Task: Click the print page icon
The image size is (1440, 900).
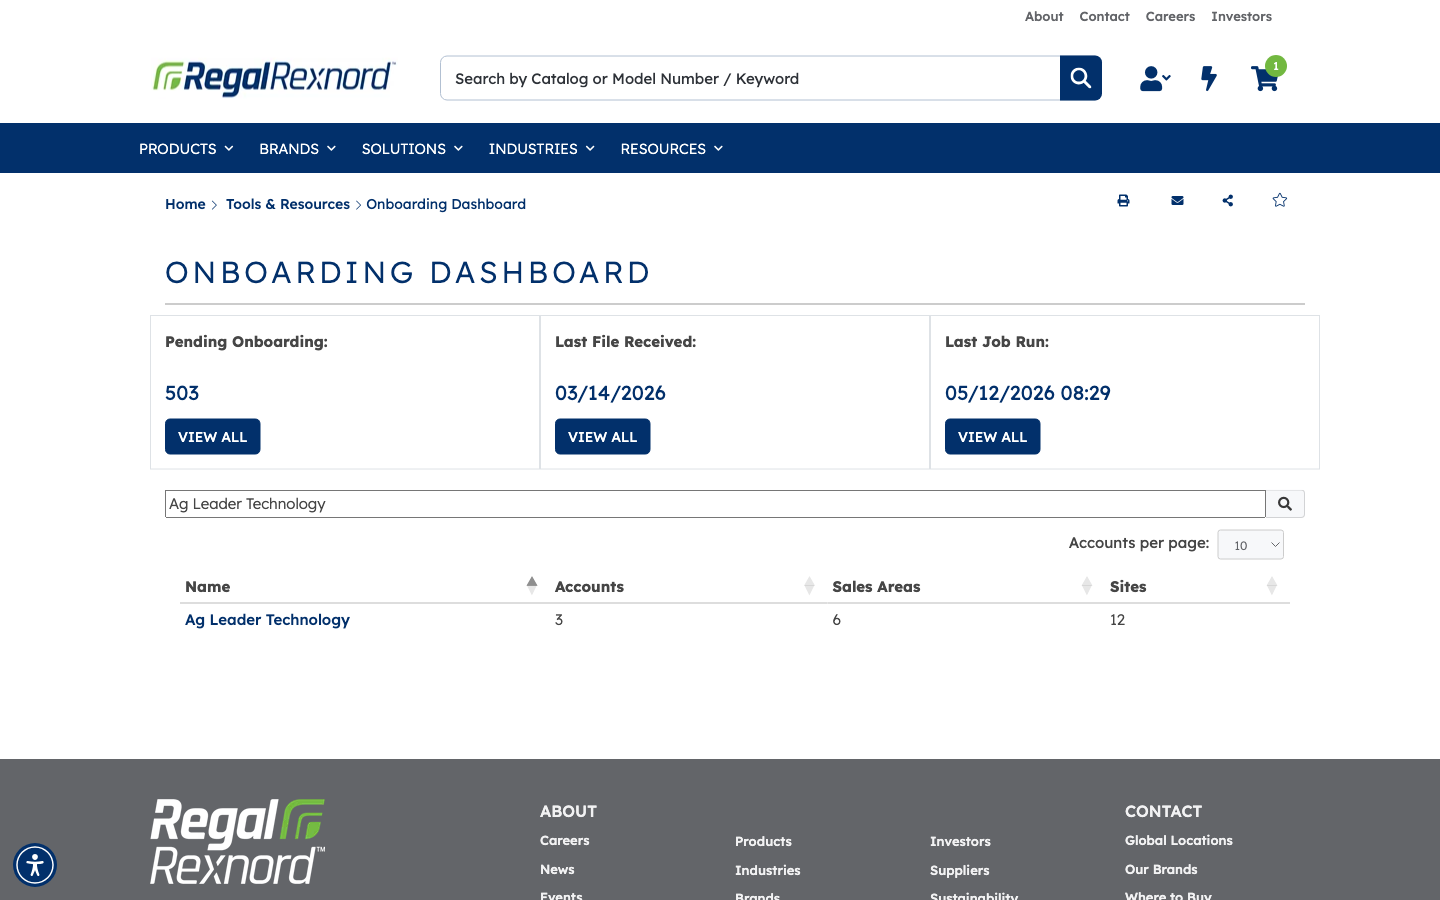Action: coord(1123,200)
